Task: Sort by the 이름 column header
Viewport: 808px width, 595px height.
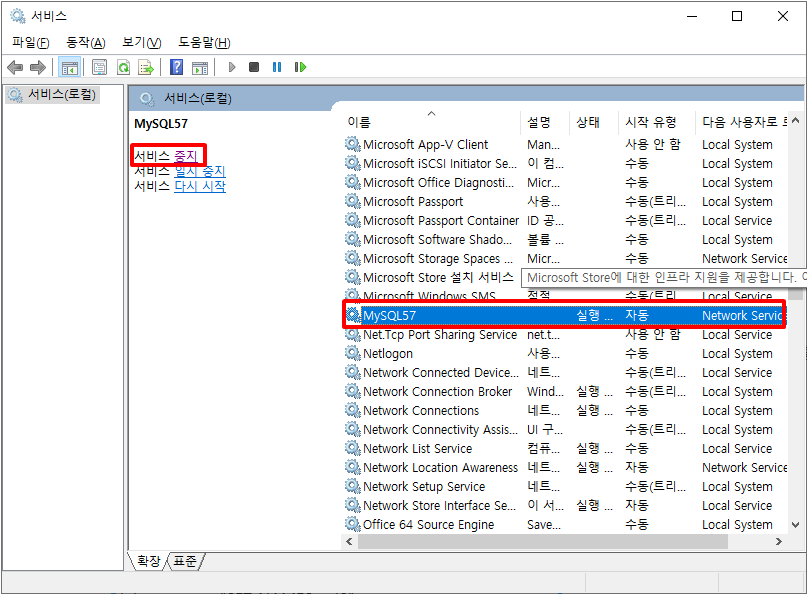Action: click(431, 122)
